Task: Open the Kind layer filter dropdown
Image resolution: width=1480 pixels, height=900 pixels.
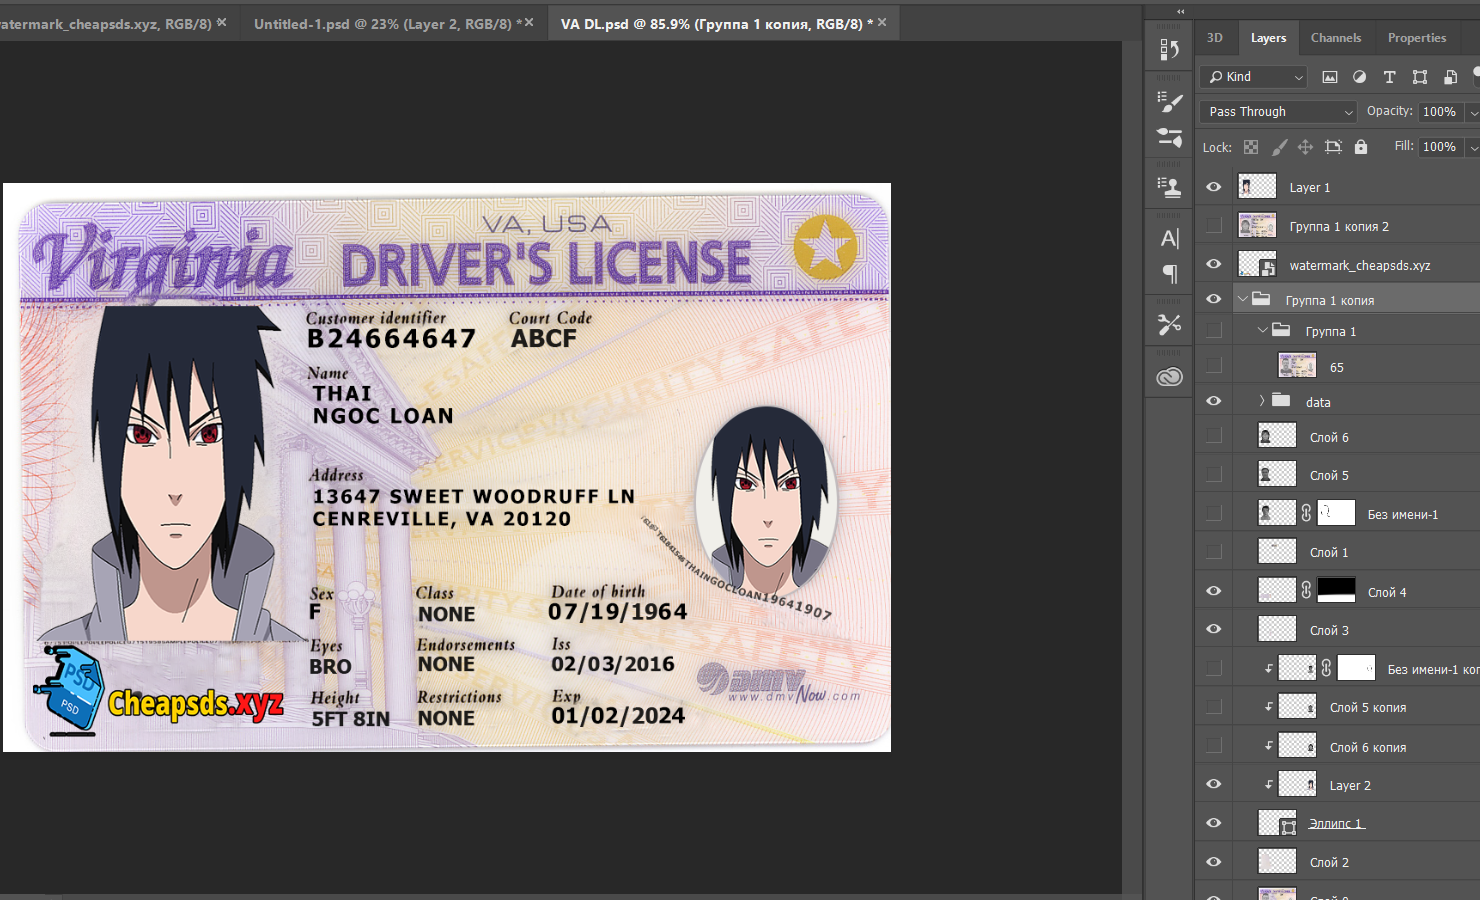Action: 1255,77
